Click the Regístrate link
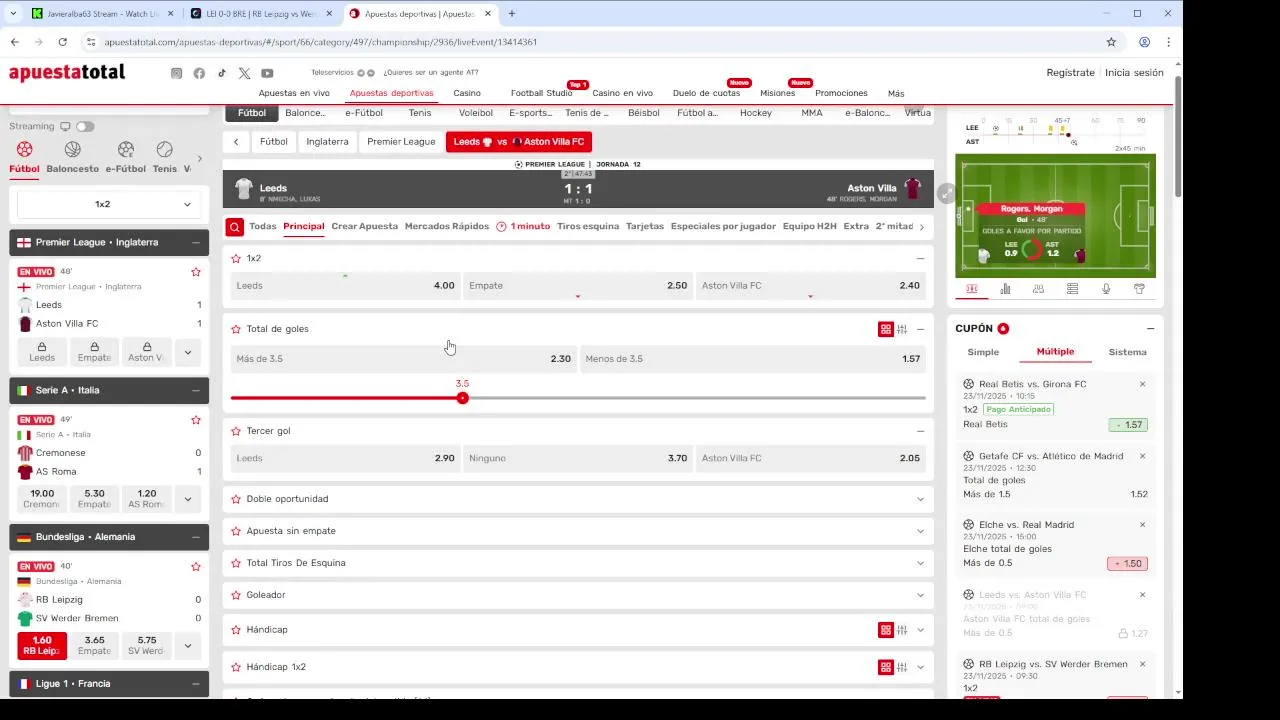Screen dimensions: 1280x720 1070,72
